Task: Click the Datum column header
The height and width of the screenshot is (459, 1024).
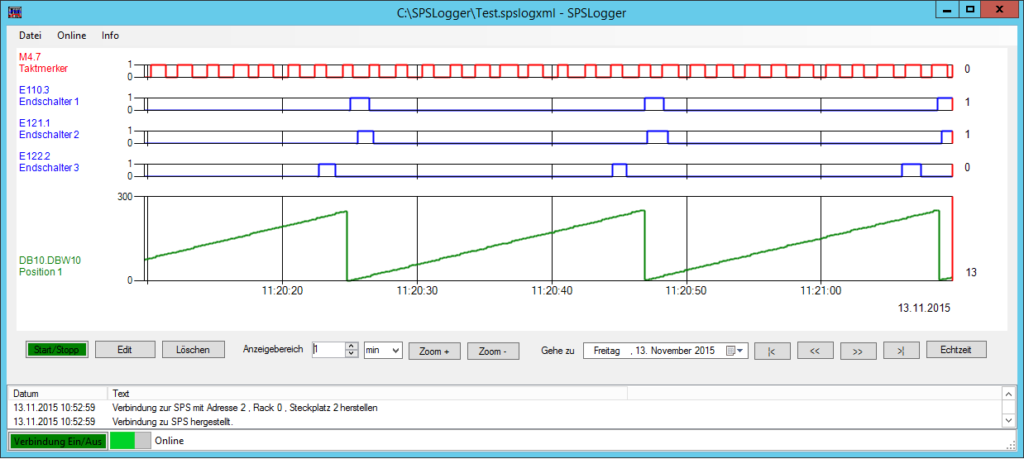Action: (x=57, y=394)
